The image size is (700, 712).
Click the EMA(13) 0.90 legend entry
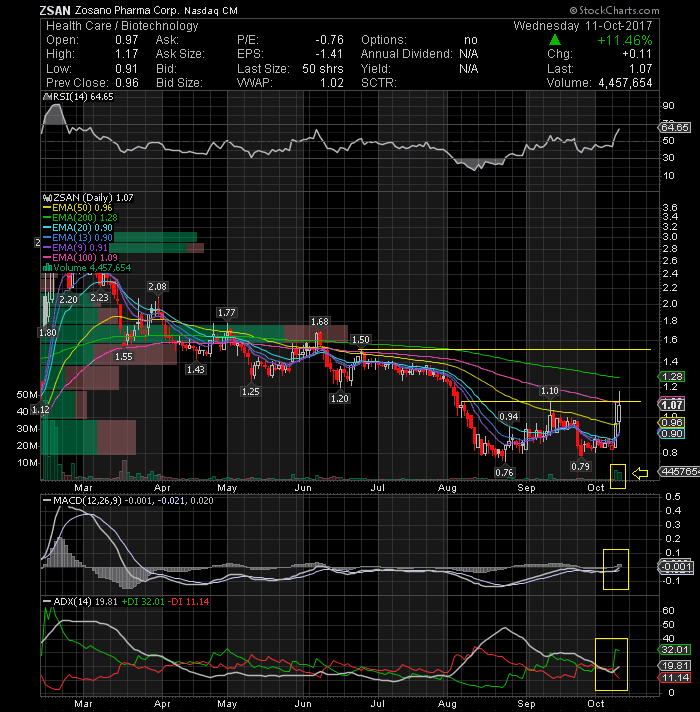77,238
